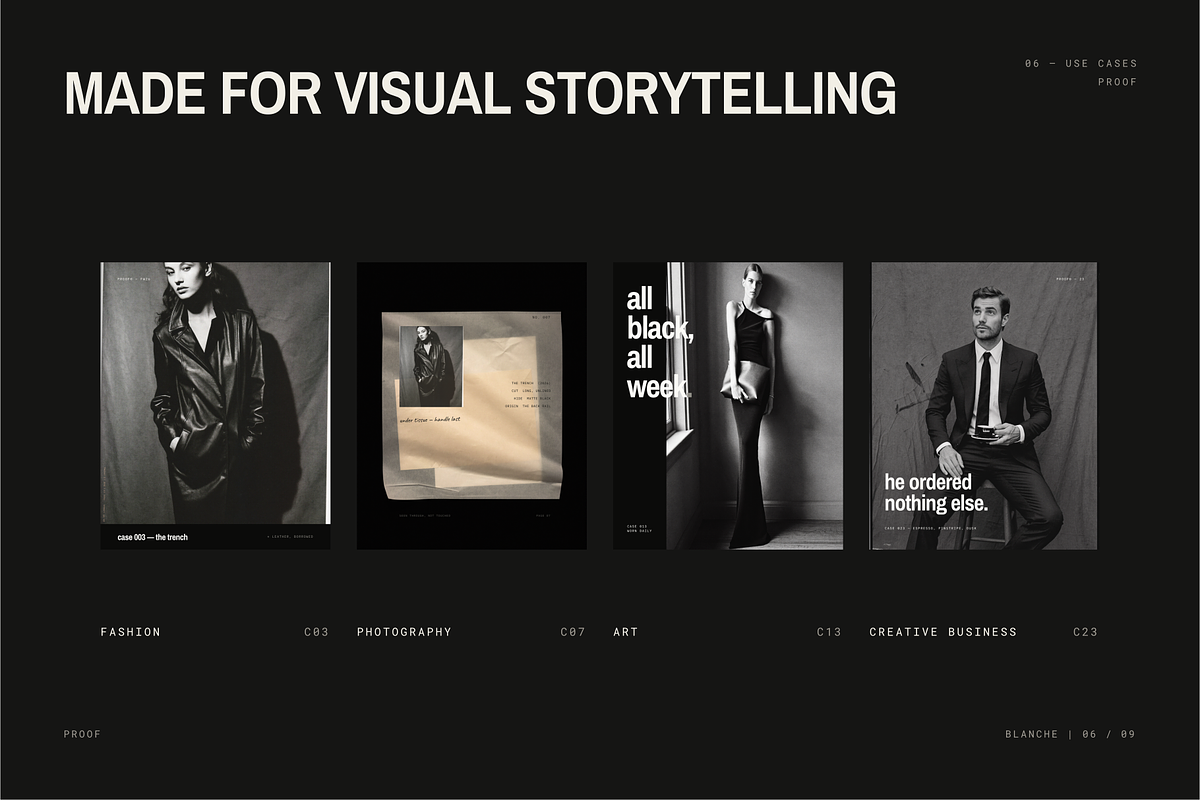The width and height of the screenshot is (1200, 800).
Task: Click the ART category label
Action: (x=625, y=632)
